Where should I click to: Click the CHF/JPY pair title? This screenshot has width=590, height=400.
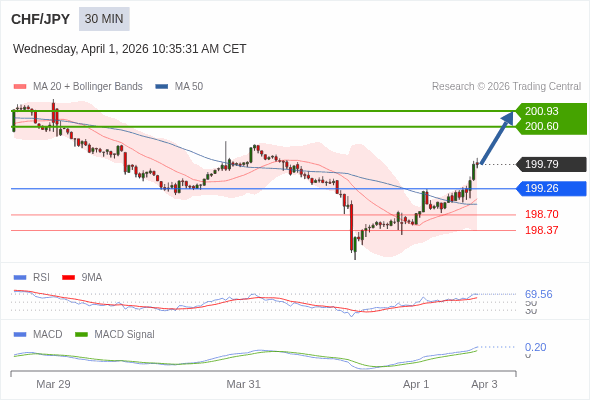40,19
